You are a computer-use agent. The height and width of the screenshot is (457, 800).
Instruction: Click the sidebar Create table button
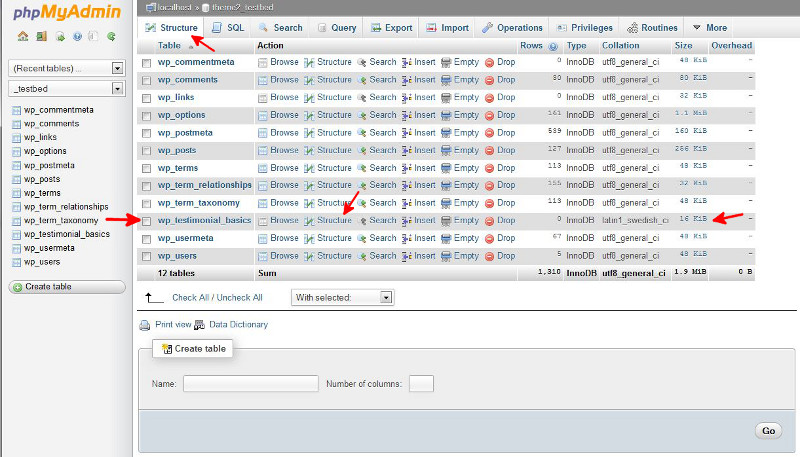(67, 287)
